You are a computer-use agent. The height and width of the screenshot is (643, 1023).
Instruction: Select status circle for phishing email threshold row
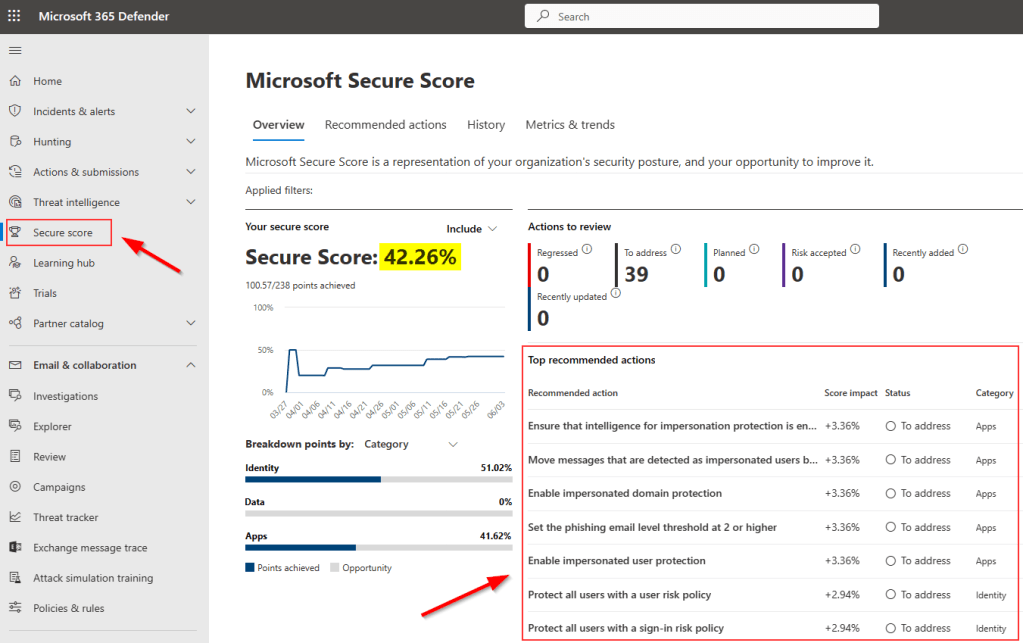[890, 528]
